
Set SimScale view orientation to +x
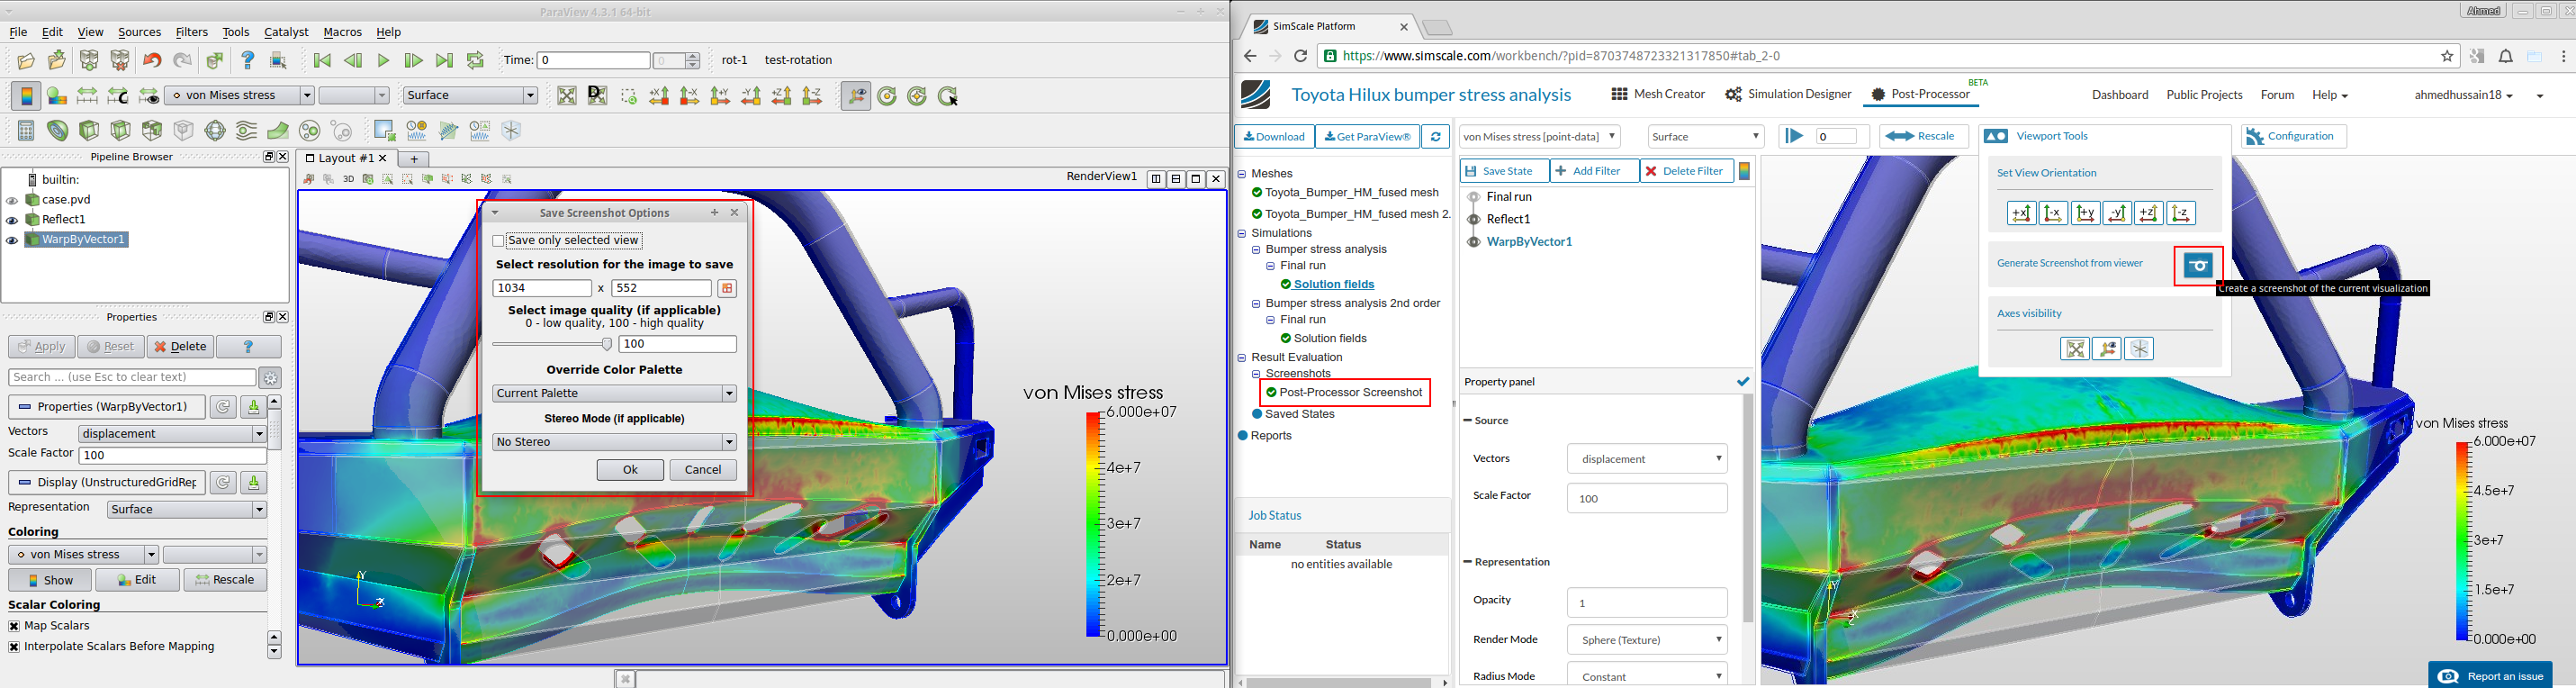(x=2022, y=213)
